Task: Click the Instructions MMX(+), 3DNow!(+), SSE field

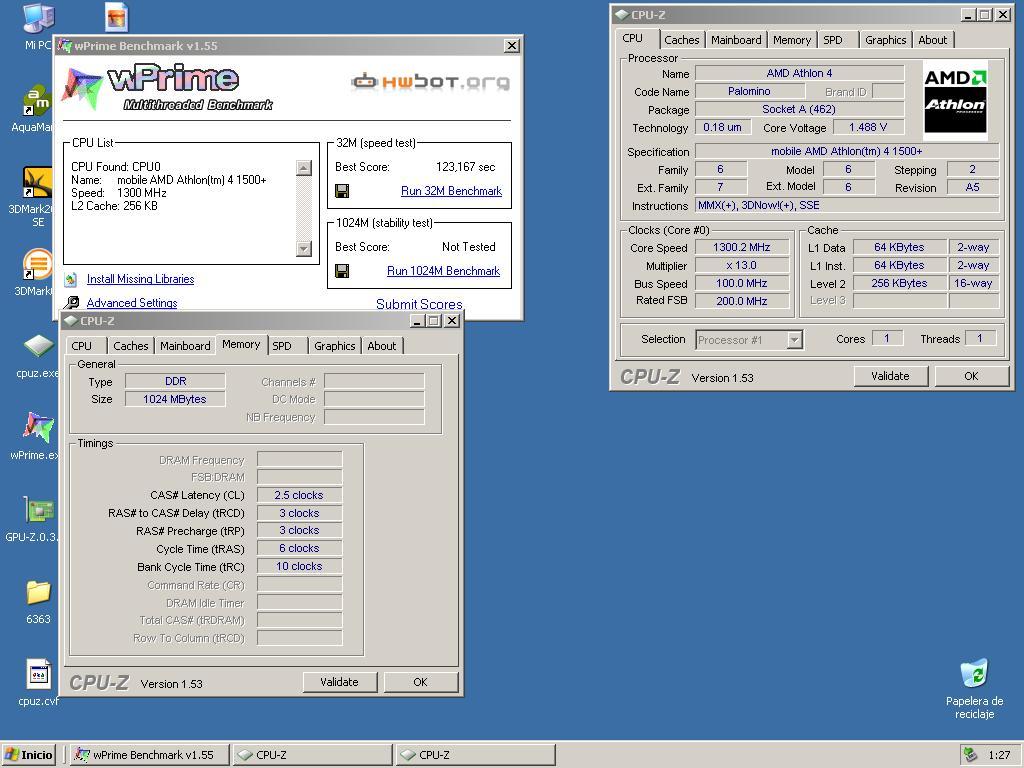Action: click(847, 206)
